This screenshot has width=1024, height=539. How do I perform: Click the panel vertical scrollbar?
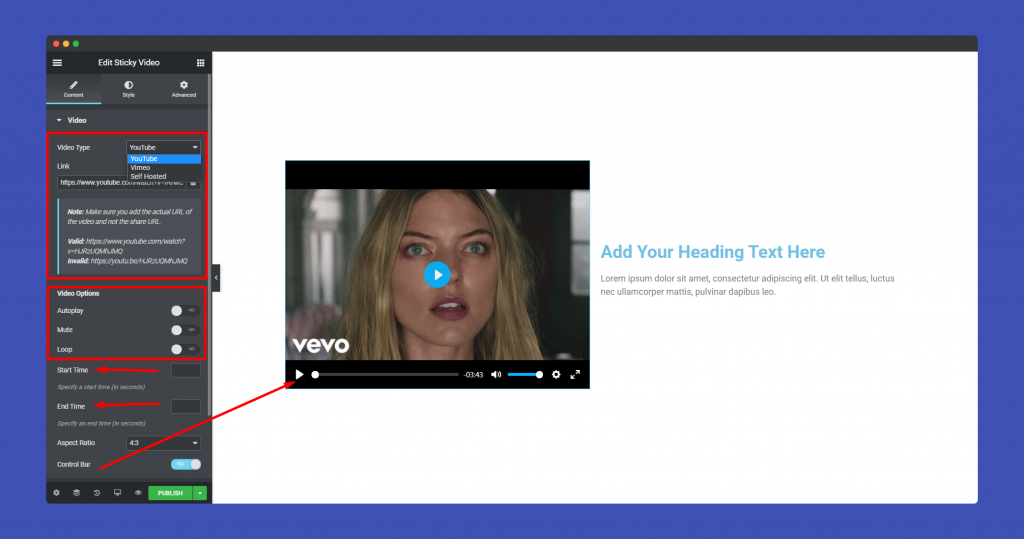click(x=209, y=245)
